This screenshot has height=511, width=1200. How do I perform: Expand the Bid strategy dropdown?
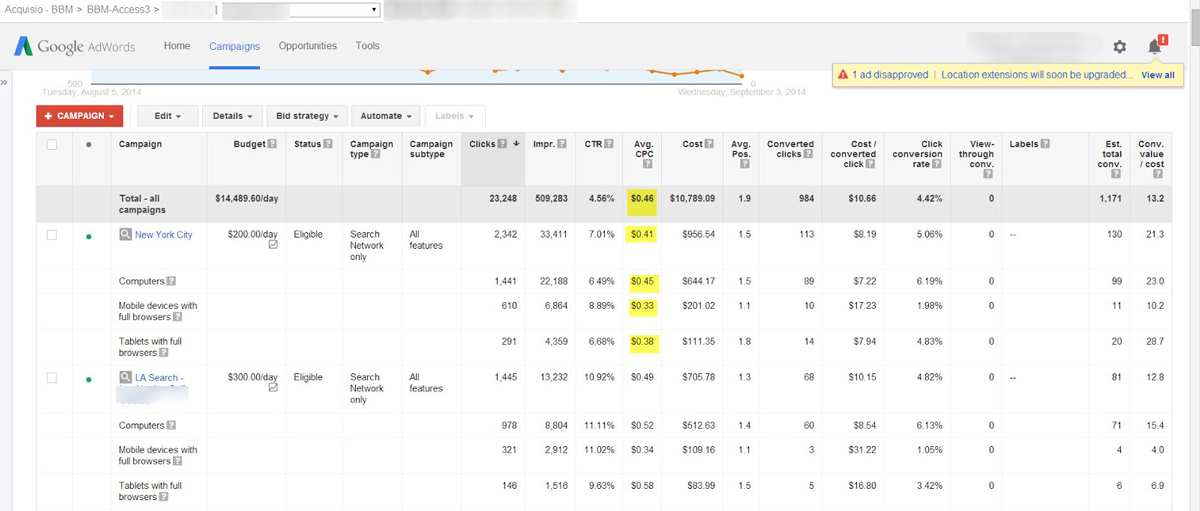coord(307,116)
